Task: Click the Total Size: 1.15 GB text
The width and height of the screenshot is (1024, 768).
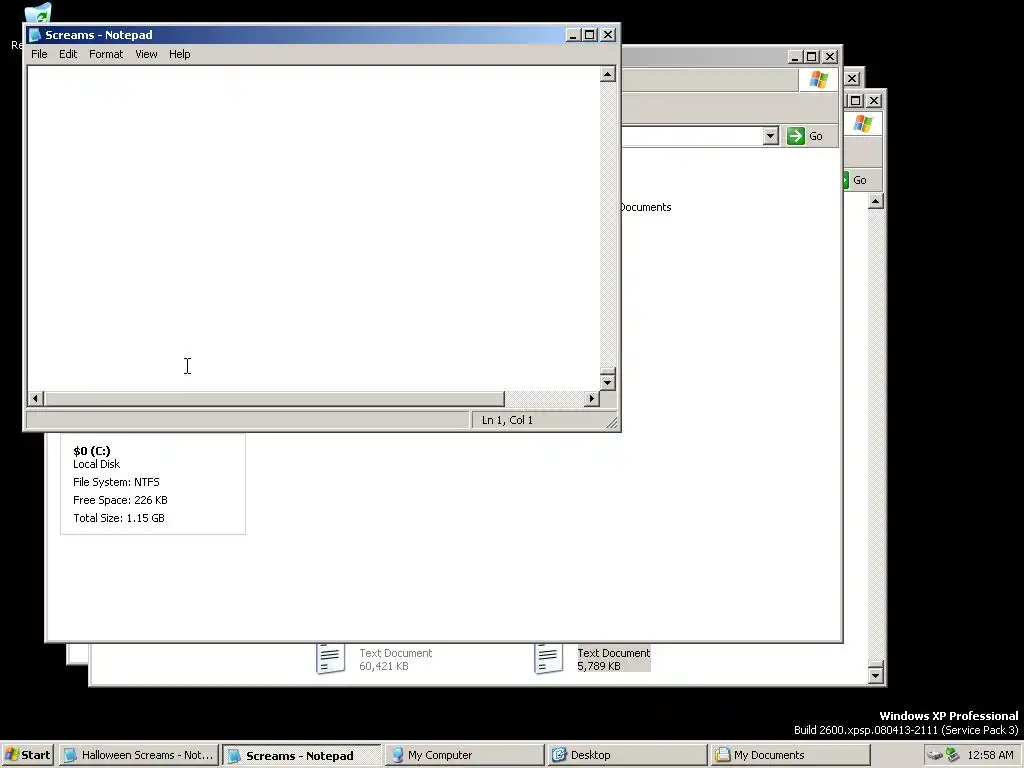Action: [x=119, y=518]
